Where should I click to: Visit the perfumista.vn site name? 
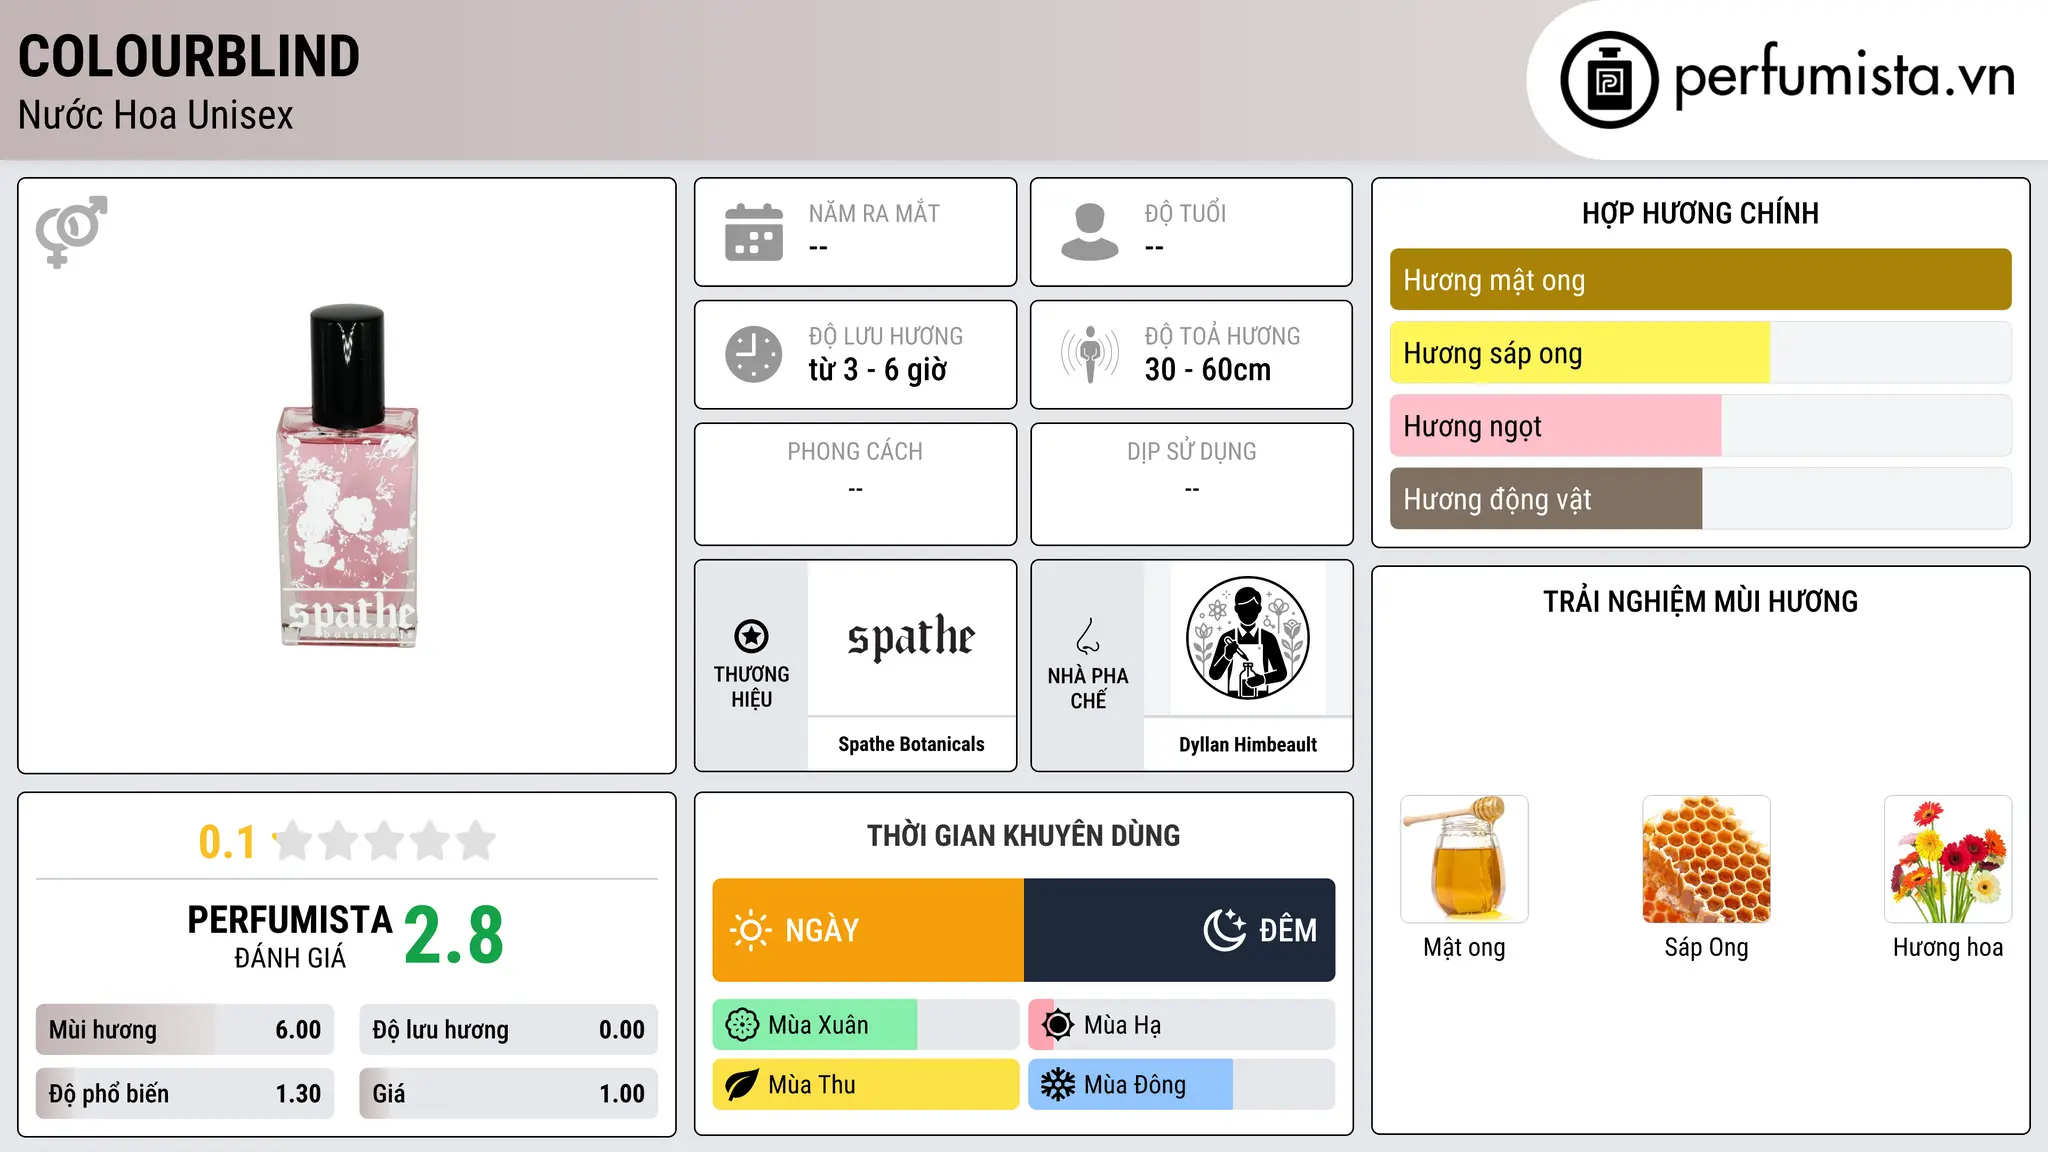pyautogui.click(x=1844, y=77)
